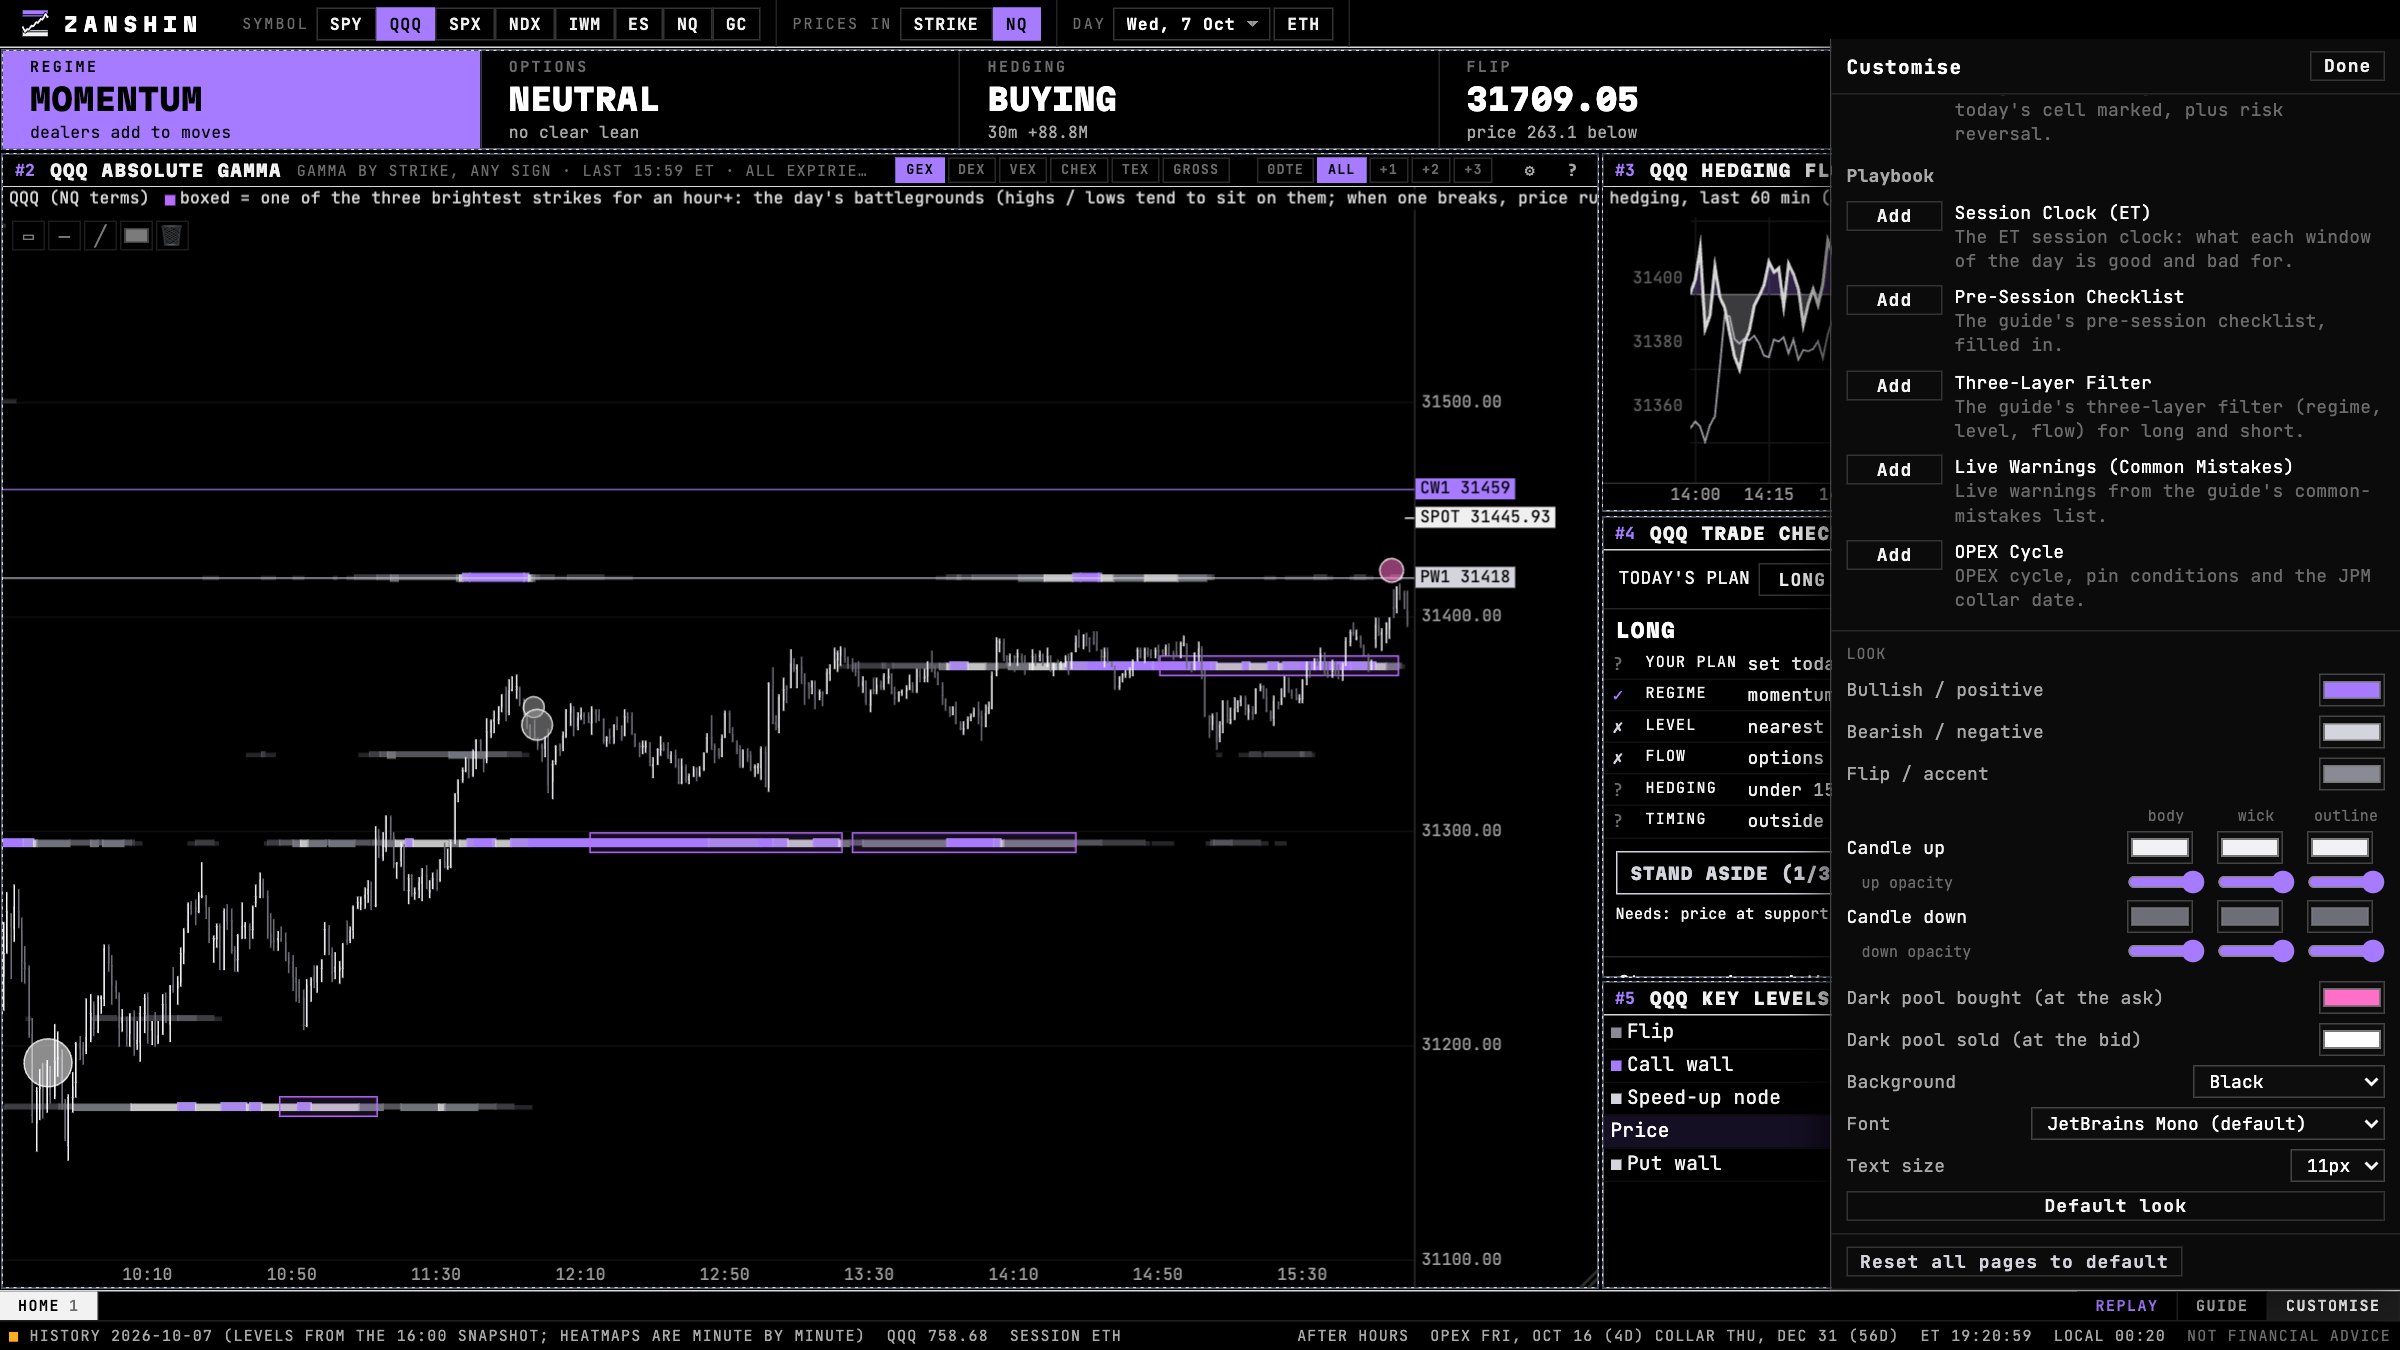Image resolution: width=2400 pixels, height=1350 pixels.
Task: Click the orange history indicator in status bar
Action: (13, 1336)
